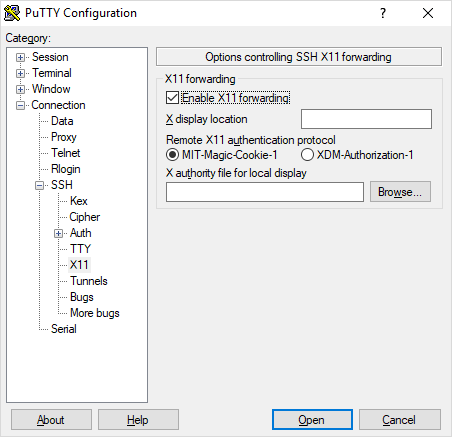Select Telnet in category tree
452x437 pixels.
[x=66, y=153]
